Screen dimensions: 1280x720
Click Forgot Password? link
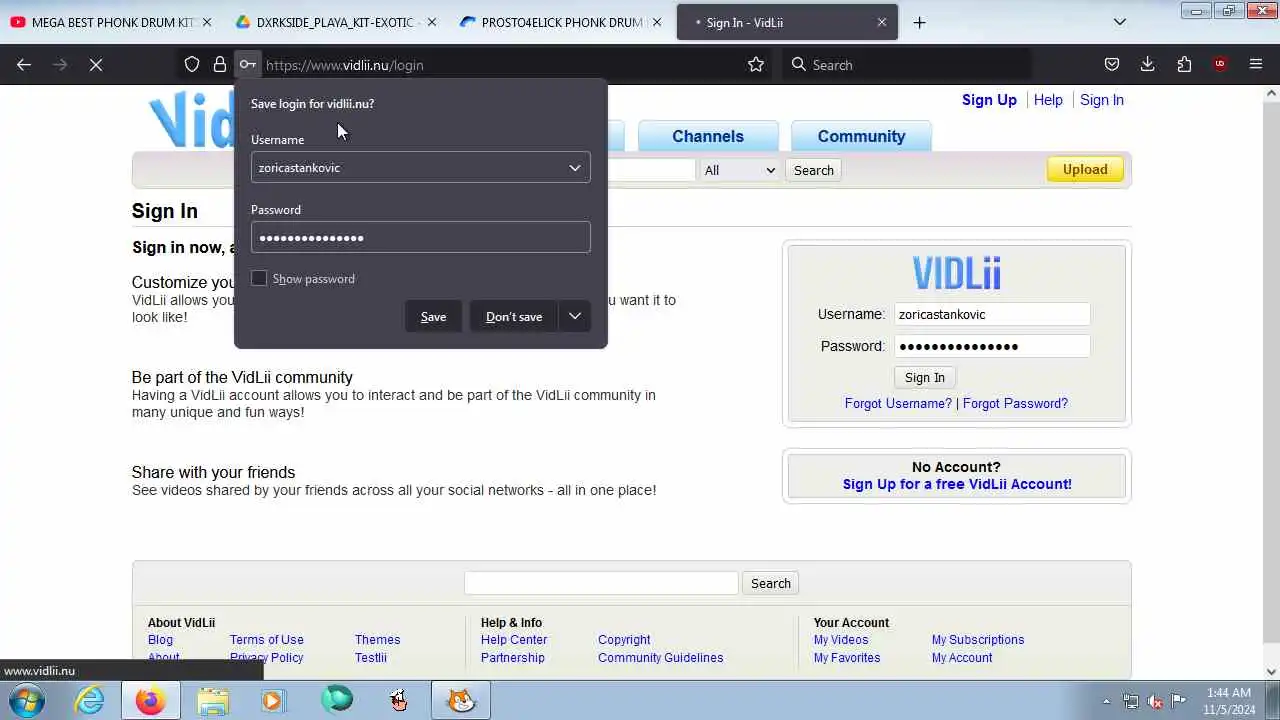pos(1015,404)
